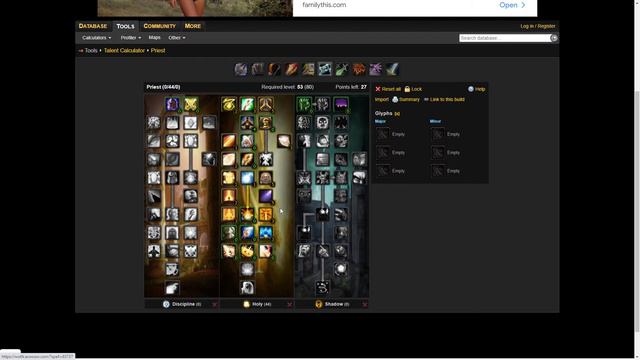Select the highlighted Priest class icon
This screenshot has width=640, height=360.
coord(325,69)
